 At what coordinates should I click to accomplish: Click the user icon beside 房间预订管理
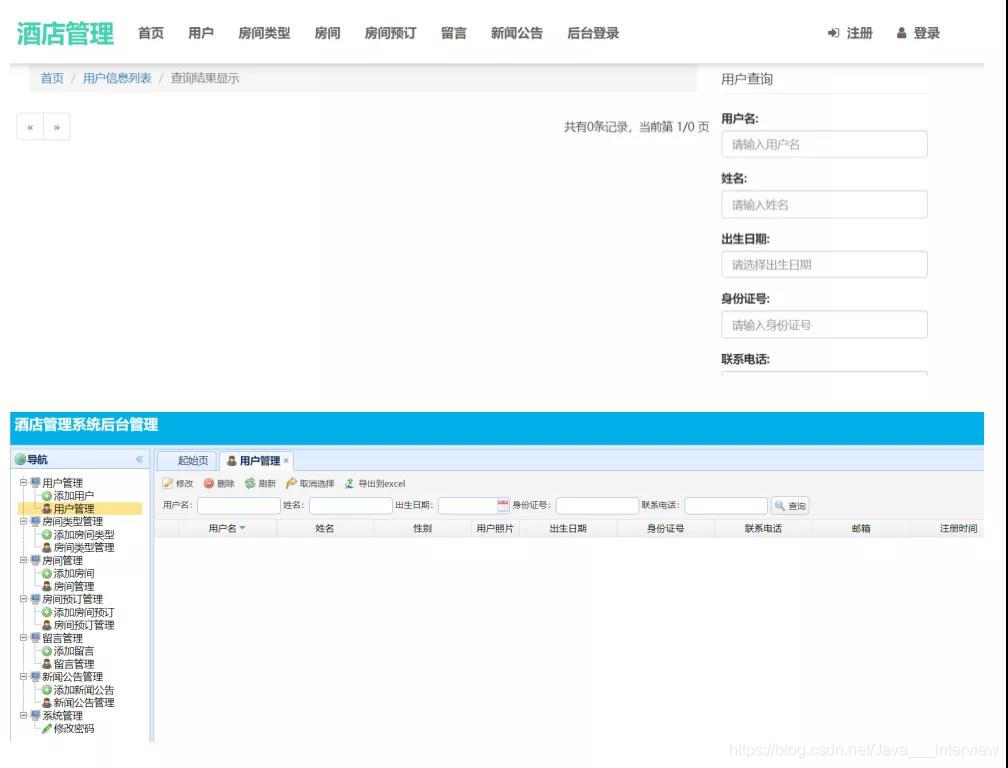pos(46,626)
